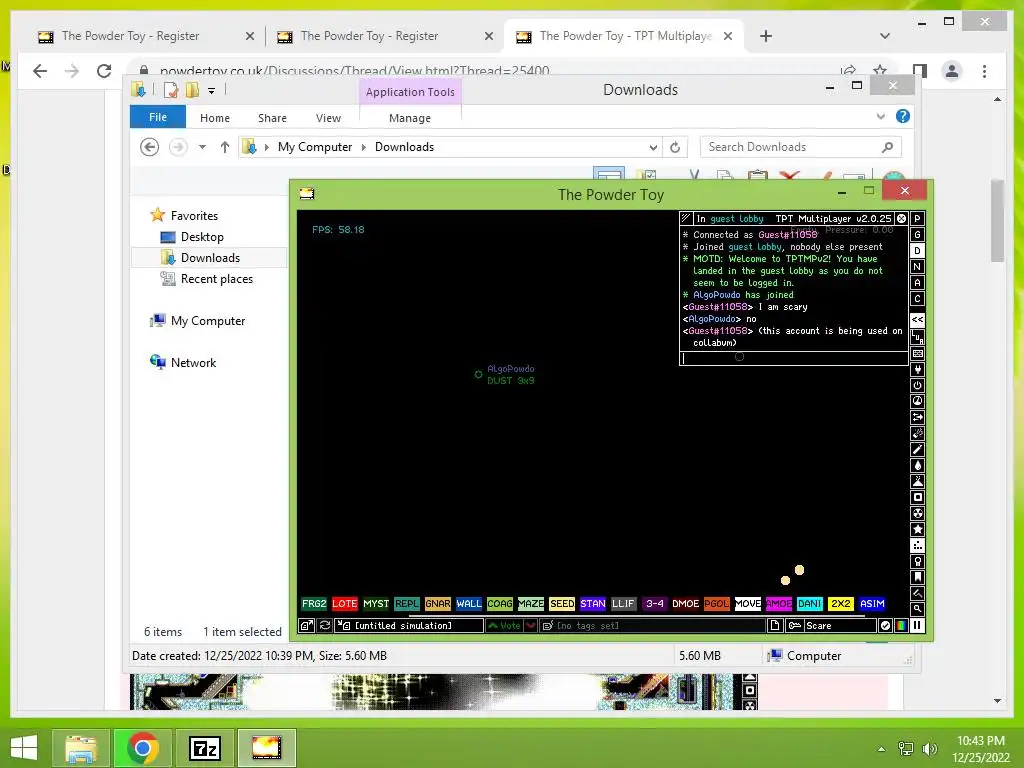Image resolution: width=1024 pixels, height=768 pixels.
Task: Open the Walls element menu in Powder Toy
Action: [x=918, y=353]
